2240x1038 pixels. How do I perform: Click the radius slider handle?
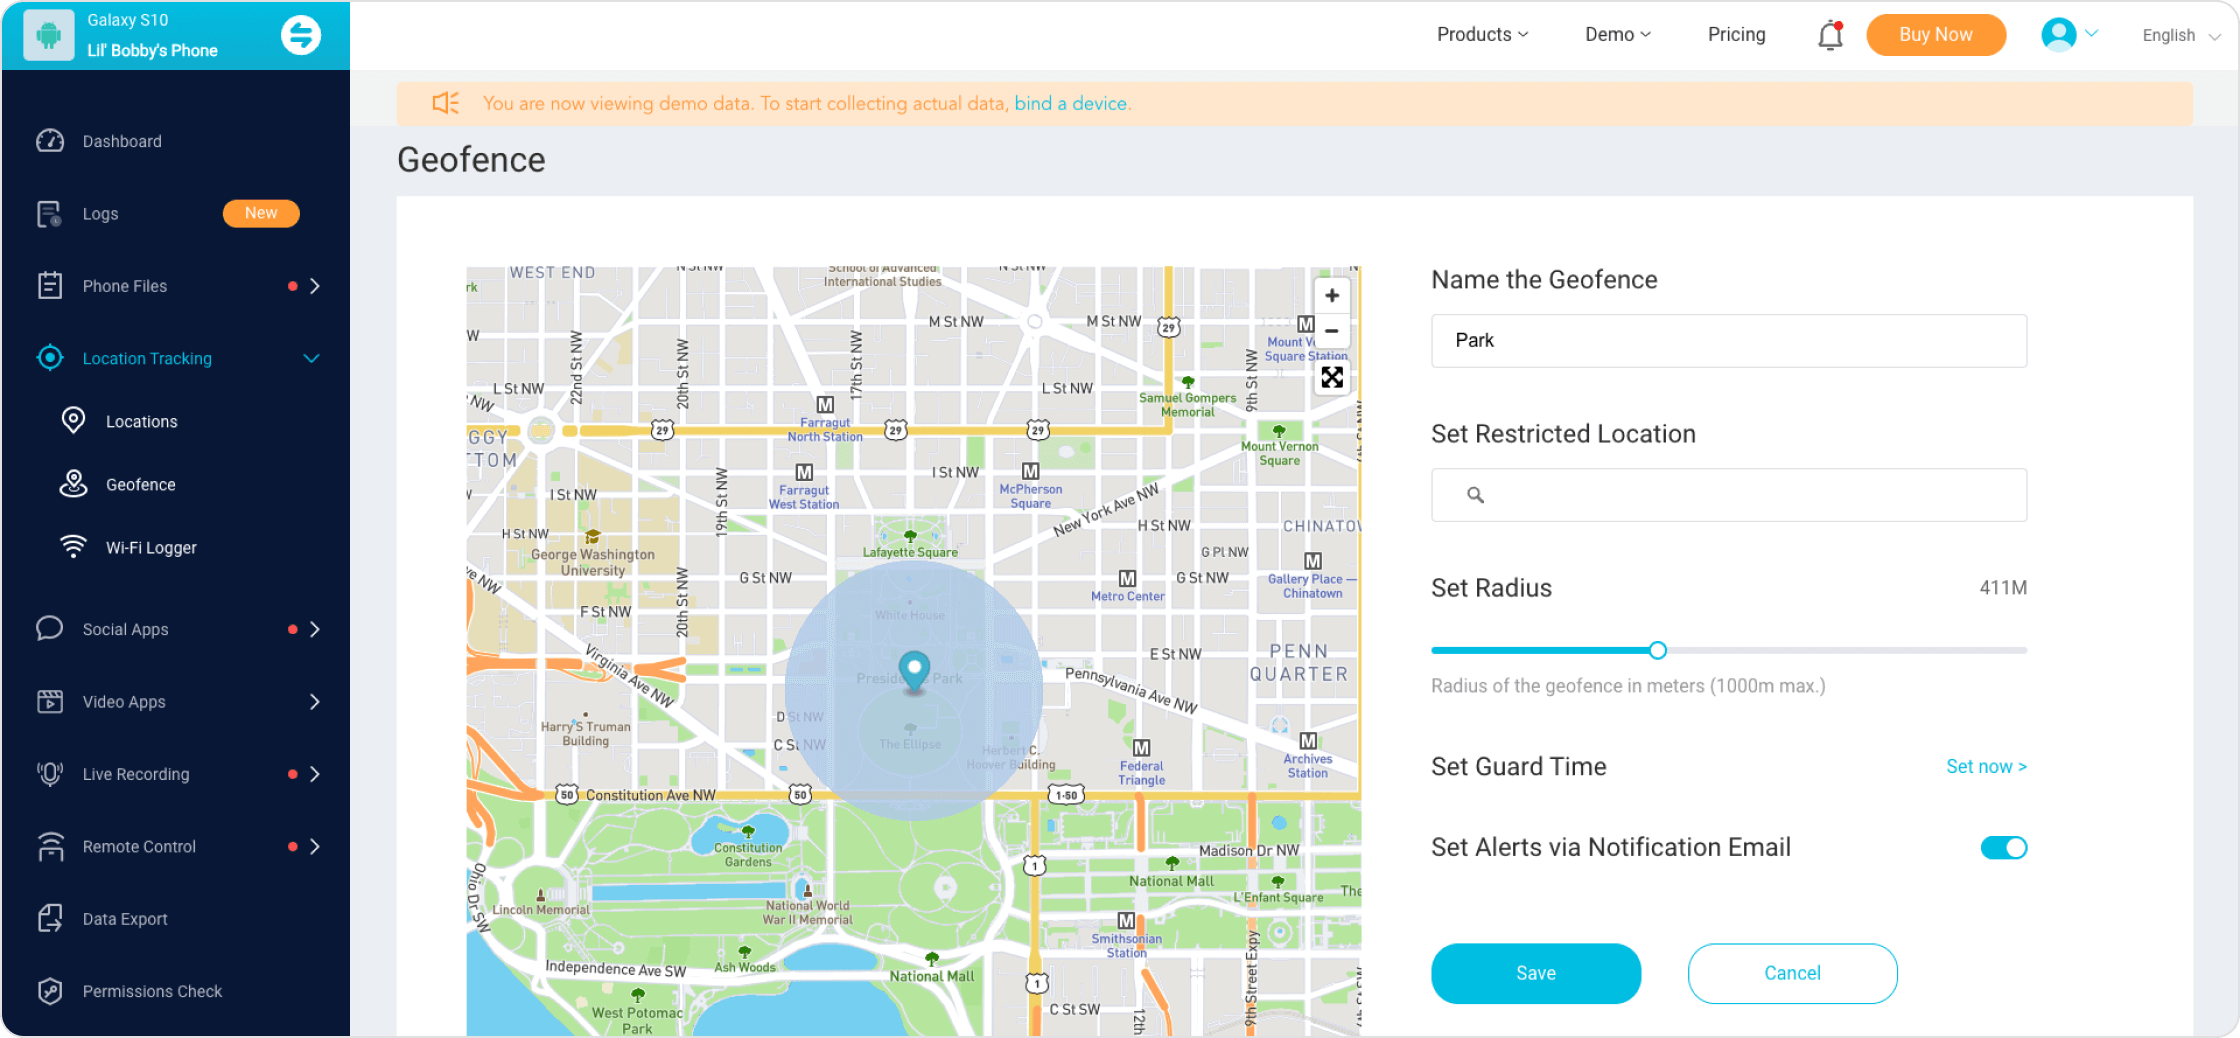[1657, 650]
